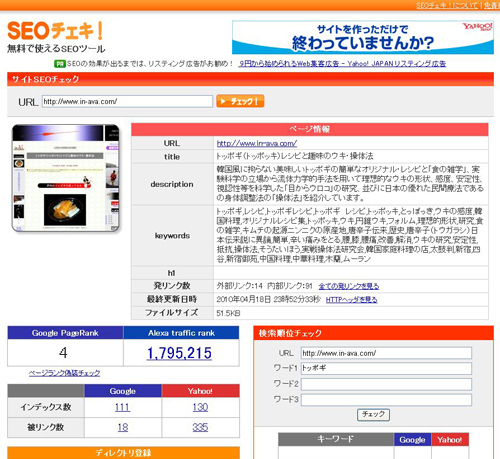Follow the http://www.in-ava.com/ page URL link

(x=257, y=143)
